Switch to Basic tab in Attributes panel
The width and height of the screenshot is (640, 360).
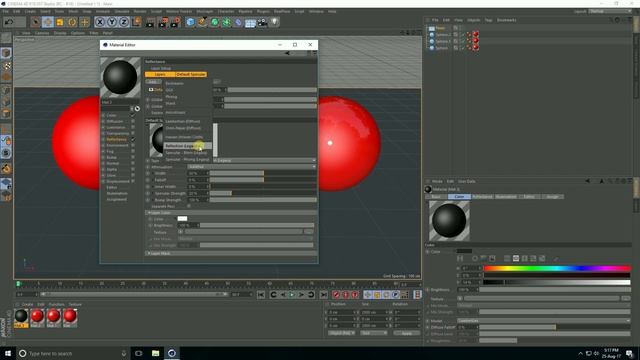(x=436, y=197)
